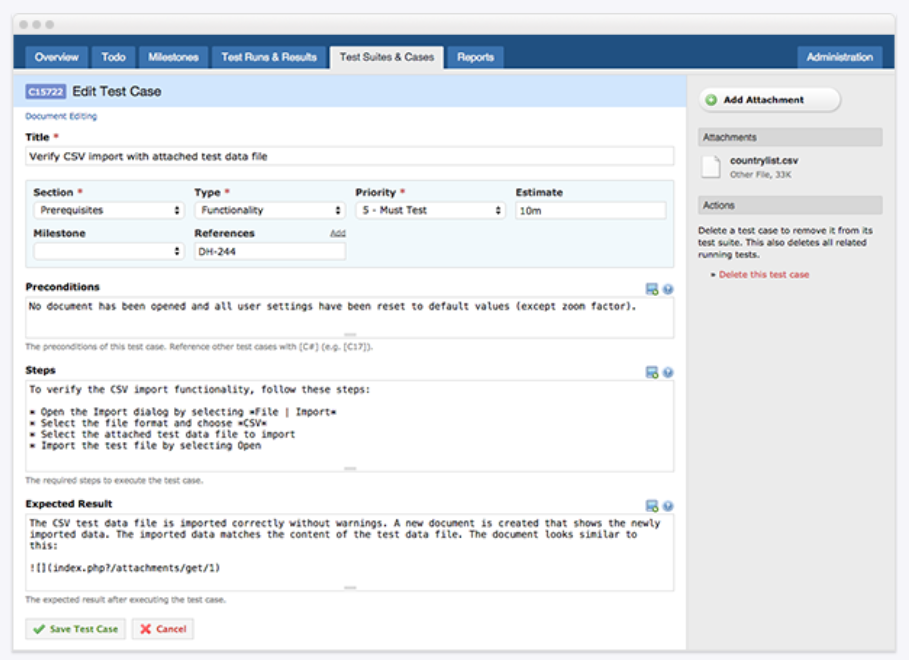Switch to the Test Runs & Results tab
Viewport: 909px width, 660px height.
(x=269, y=57)
